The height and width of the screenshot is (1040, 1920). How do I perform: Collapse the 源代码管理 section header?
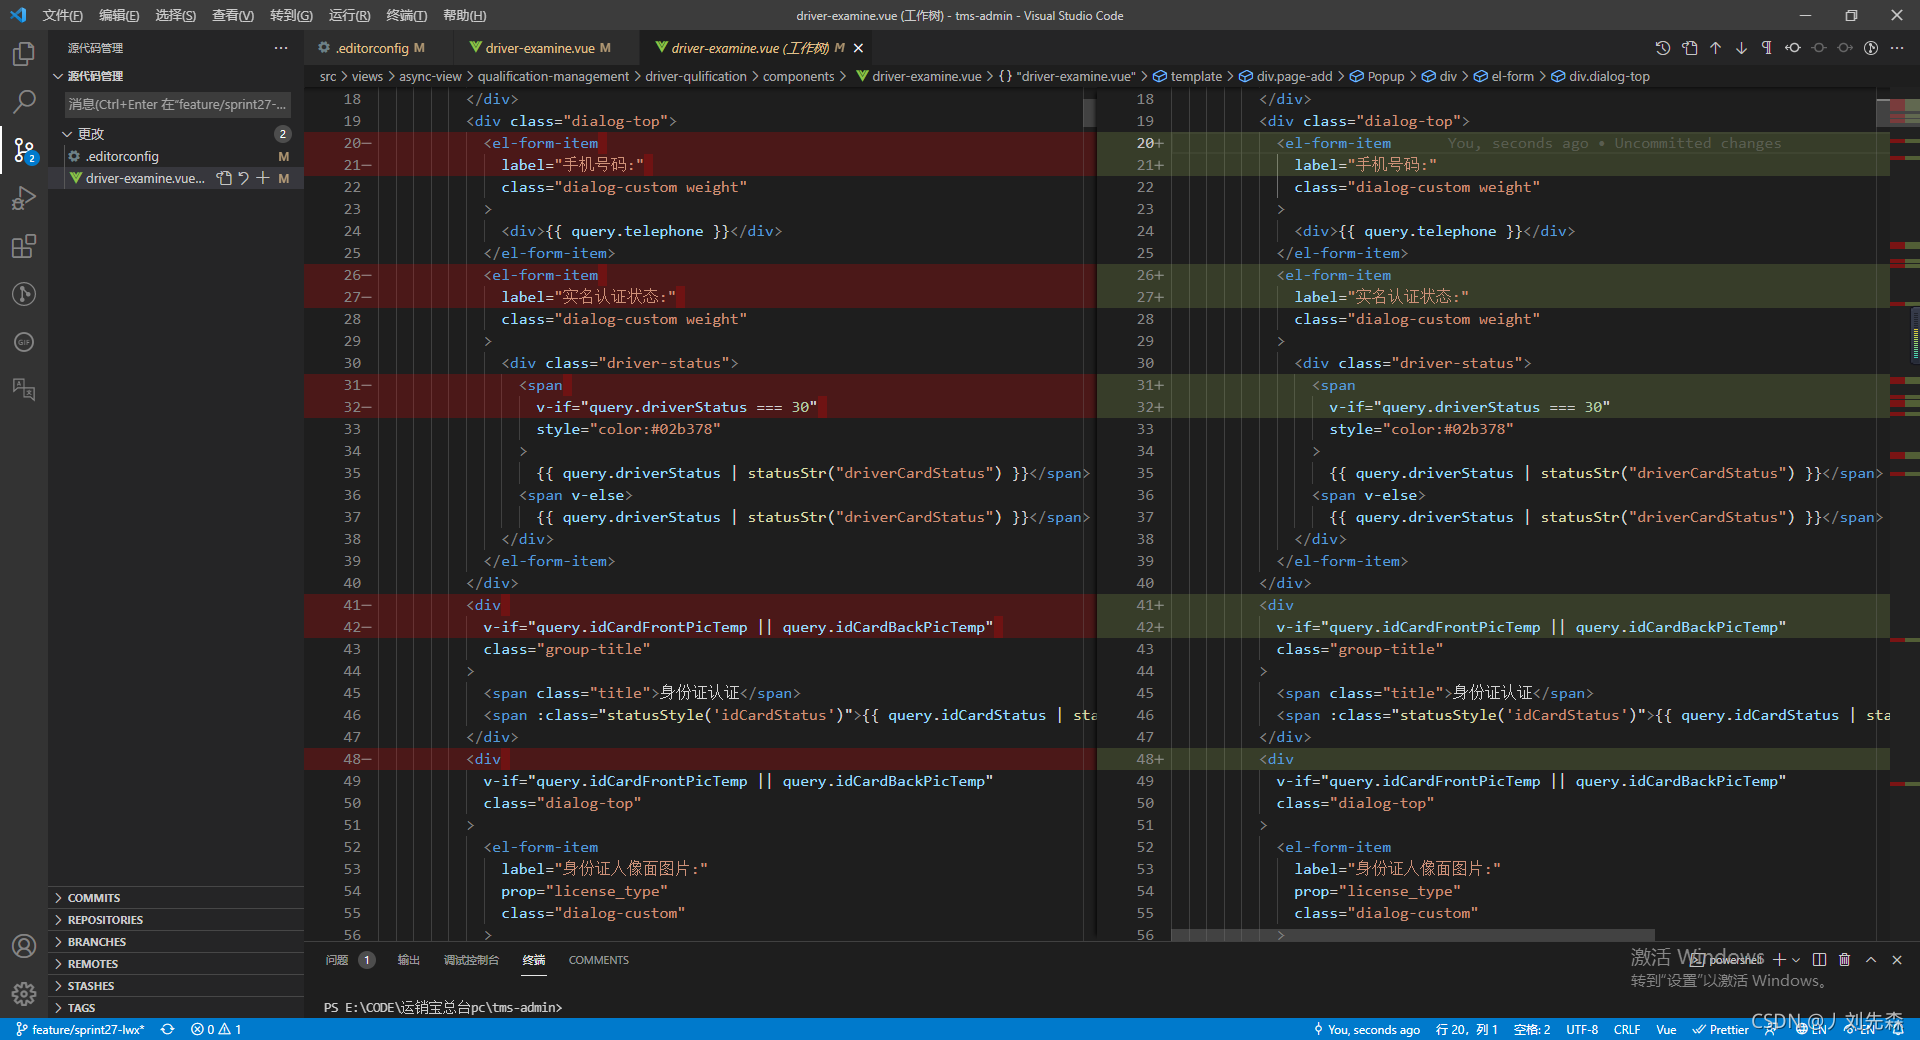pos(176,76)
